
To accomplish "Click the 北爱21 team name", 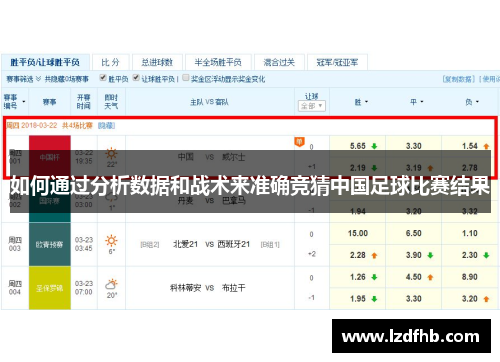I will [x=185, y=244].
